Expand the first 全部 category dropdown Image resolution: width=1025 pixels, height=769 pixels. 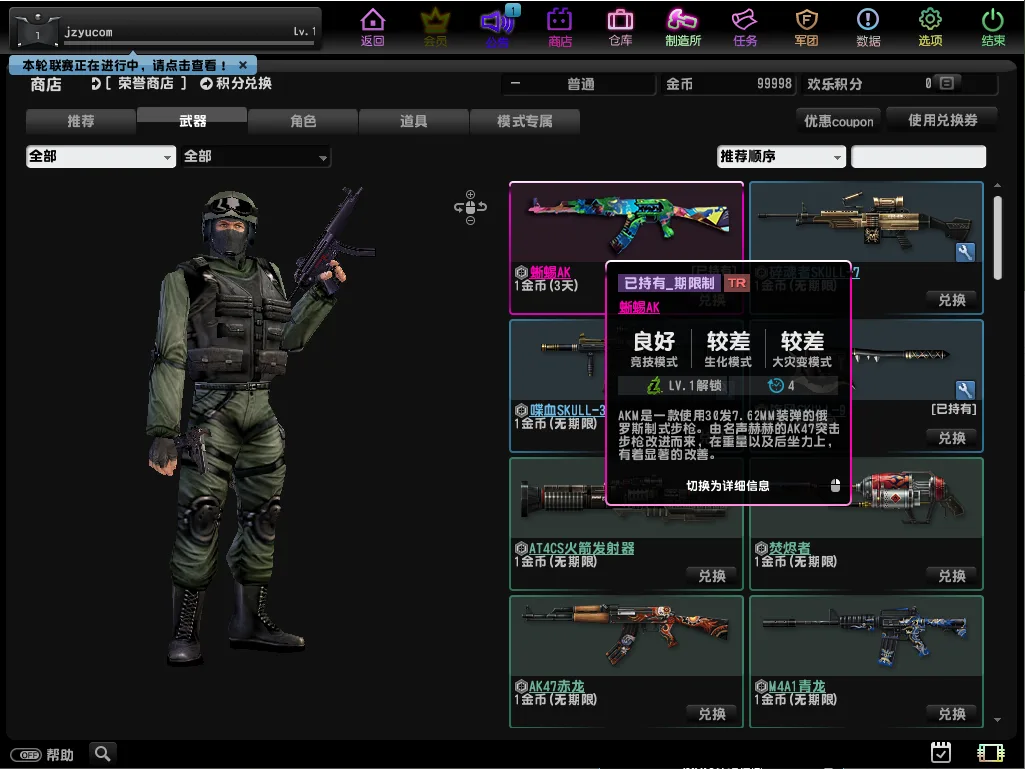101,157
